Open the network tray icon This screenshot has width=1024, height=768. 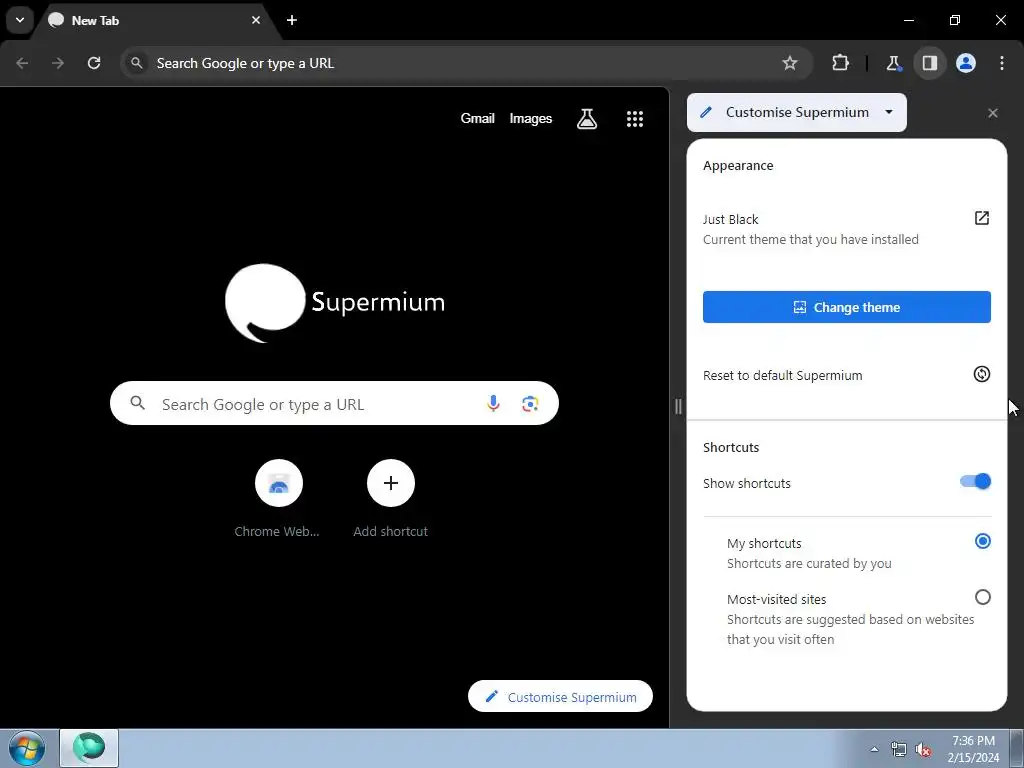pos(899,749)
